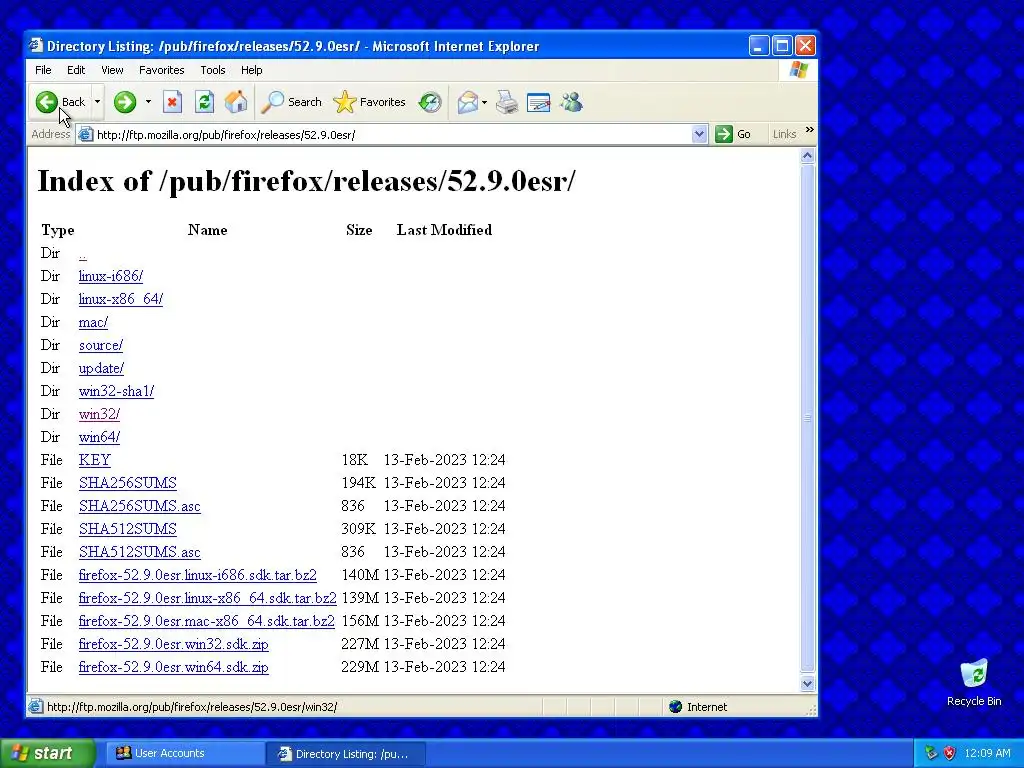Open the win32-sha1/ directory link
Viewport: 1024px width, 768px height.
(x=116, y=391)
